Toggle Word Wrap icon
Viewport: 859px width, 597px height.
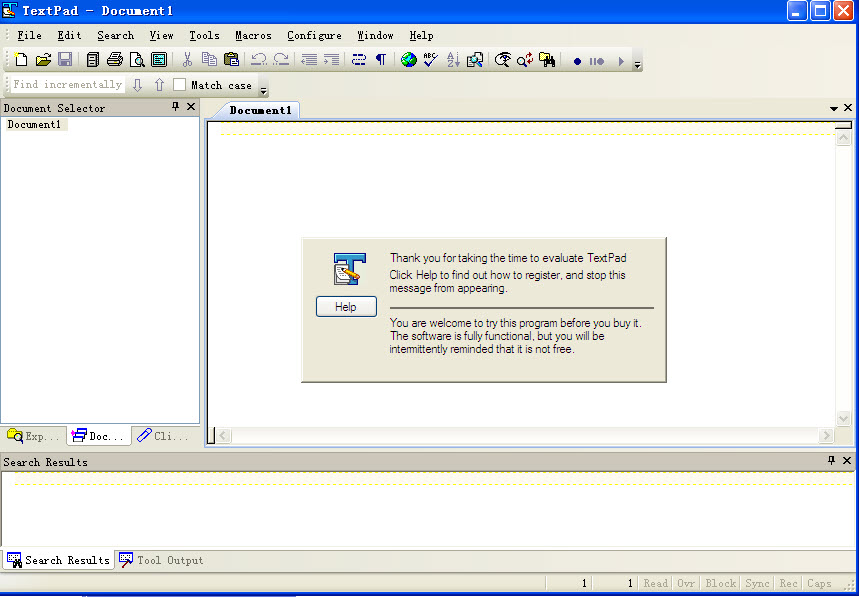(359, 59)
